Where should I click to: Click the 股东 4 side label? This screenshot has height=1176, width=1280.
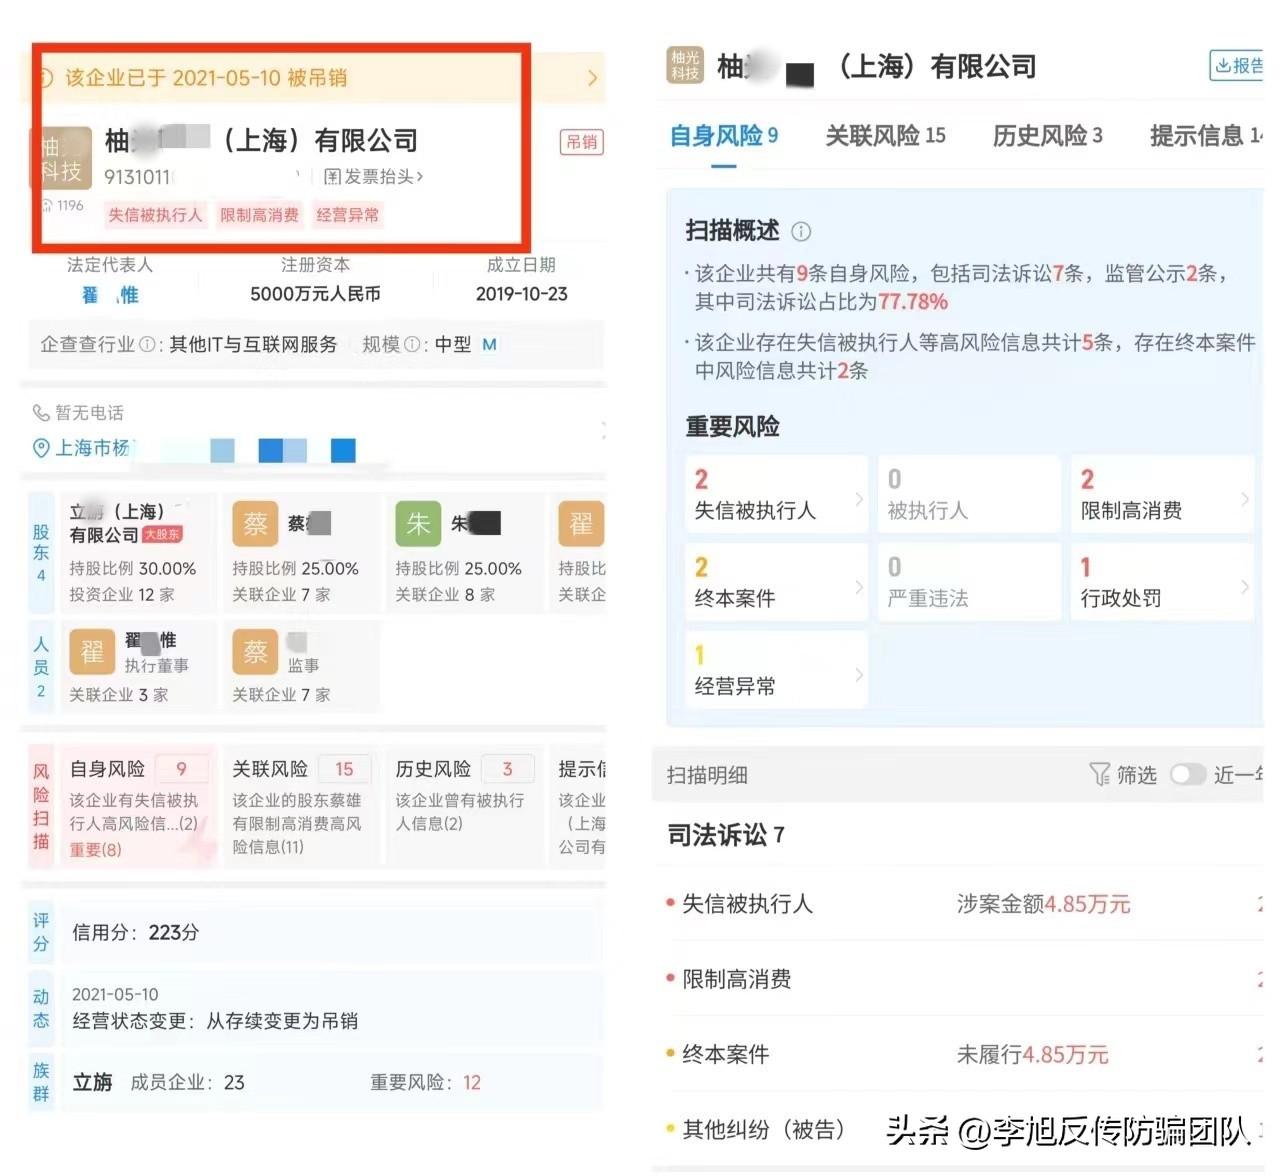pyautogui.click(x=41, y=553)
